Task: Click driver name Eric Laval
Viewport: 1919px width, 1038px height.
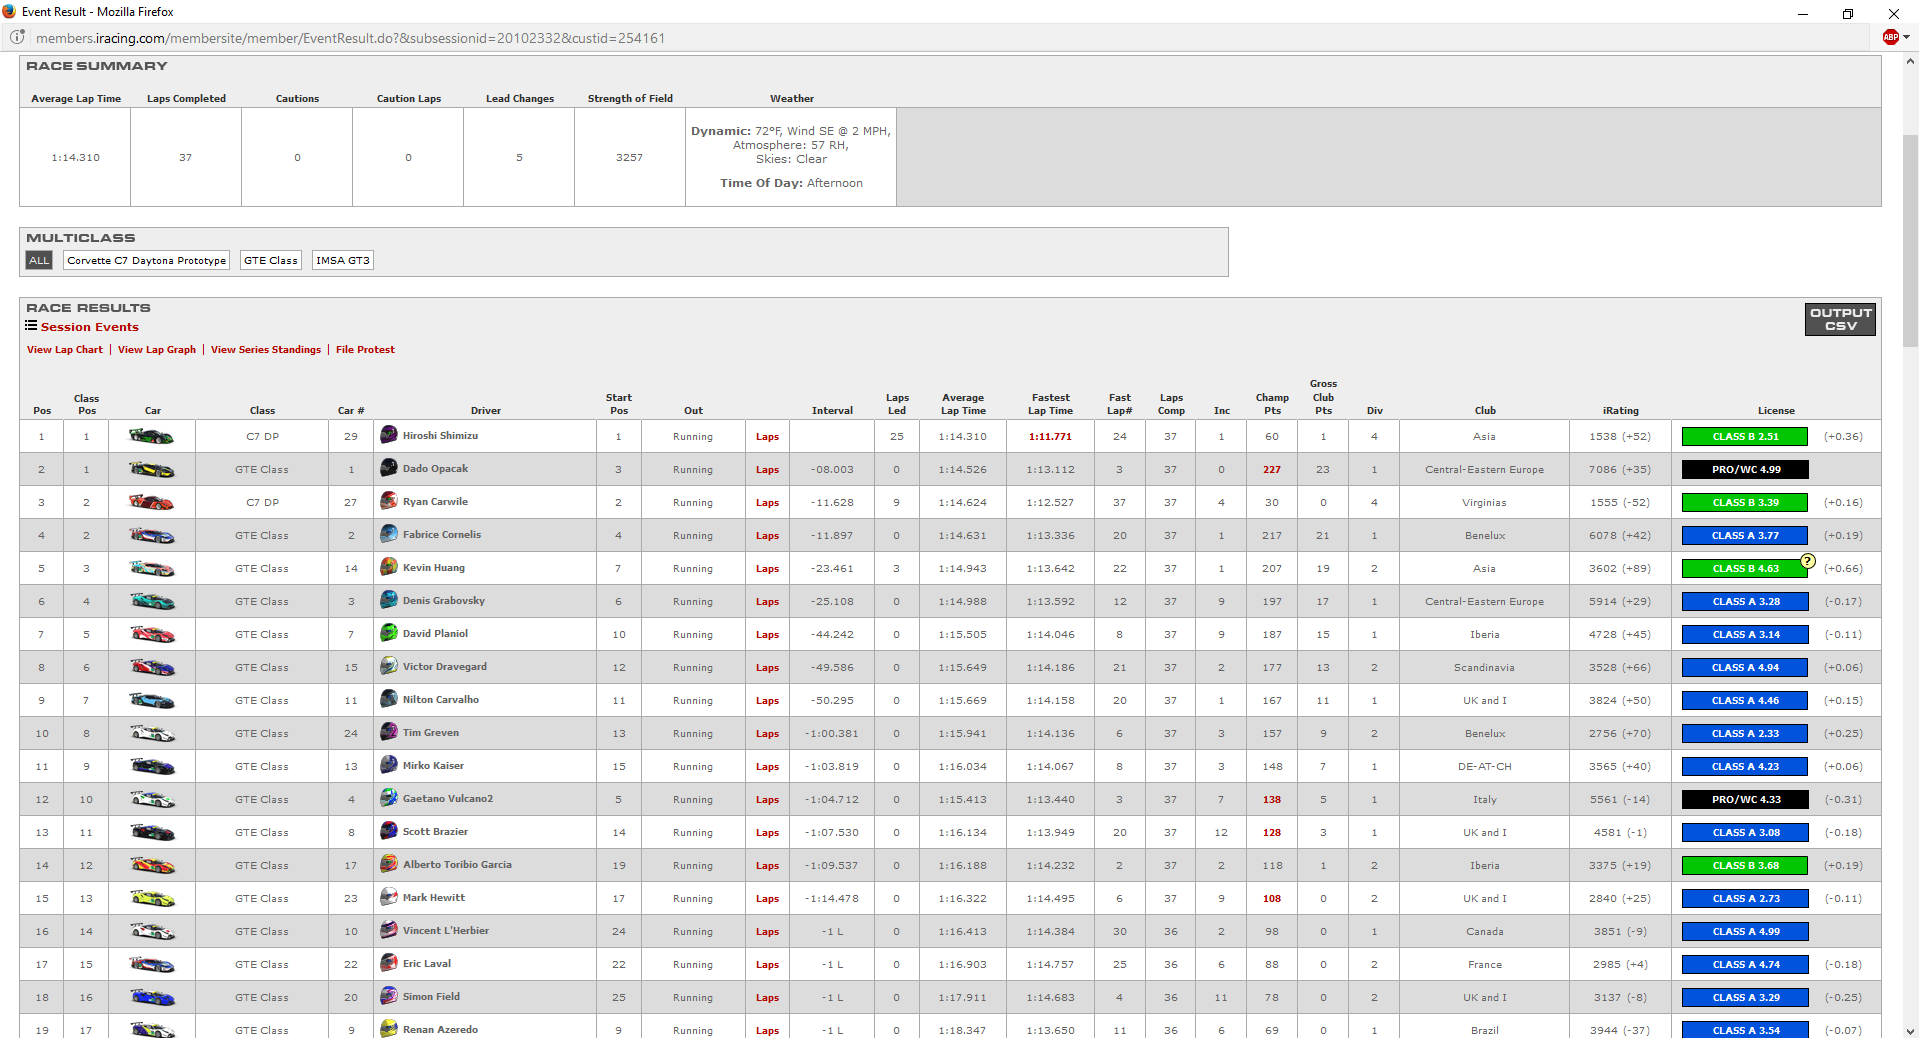Action: click(427, 964)
